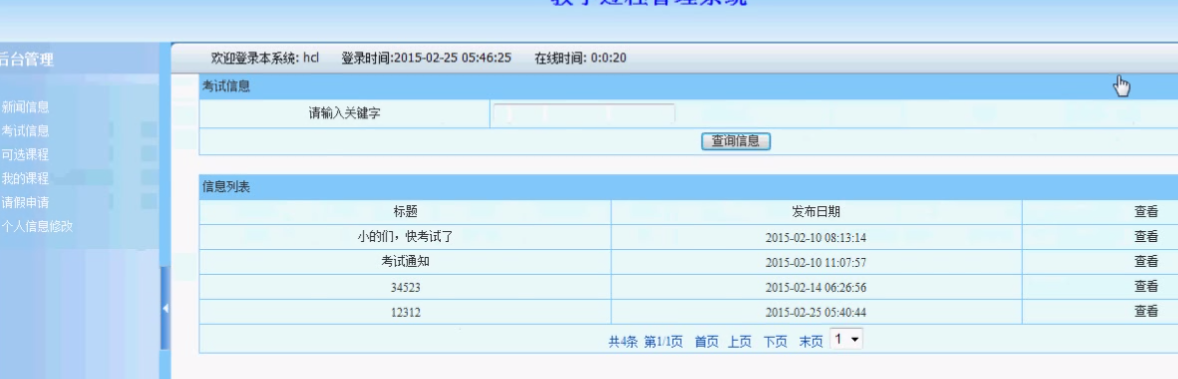Collapse the sidebar with the arrow handle
Viewport: 1178px width, 379px height.
coord(165,308)
